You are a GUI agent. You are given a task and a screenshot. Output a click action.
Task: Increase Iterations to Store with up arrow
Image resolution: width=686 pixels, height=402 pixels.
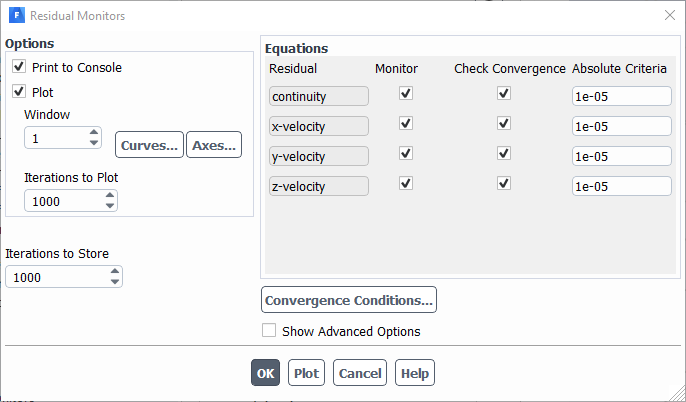click(x=115, y=271)
